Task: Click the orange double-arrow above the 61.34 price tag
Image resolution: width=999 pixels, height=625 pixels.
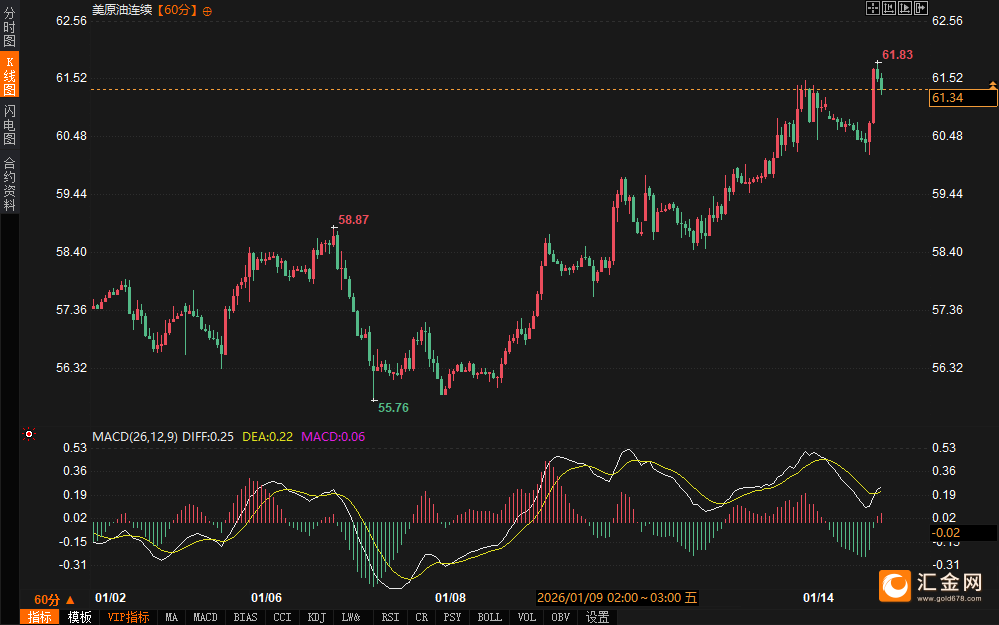Action: tap(992, 87)
